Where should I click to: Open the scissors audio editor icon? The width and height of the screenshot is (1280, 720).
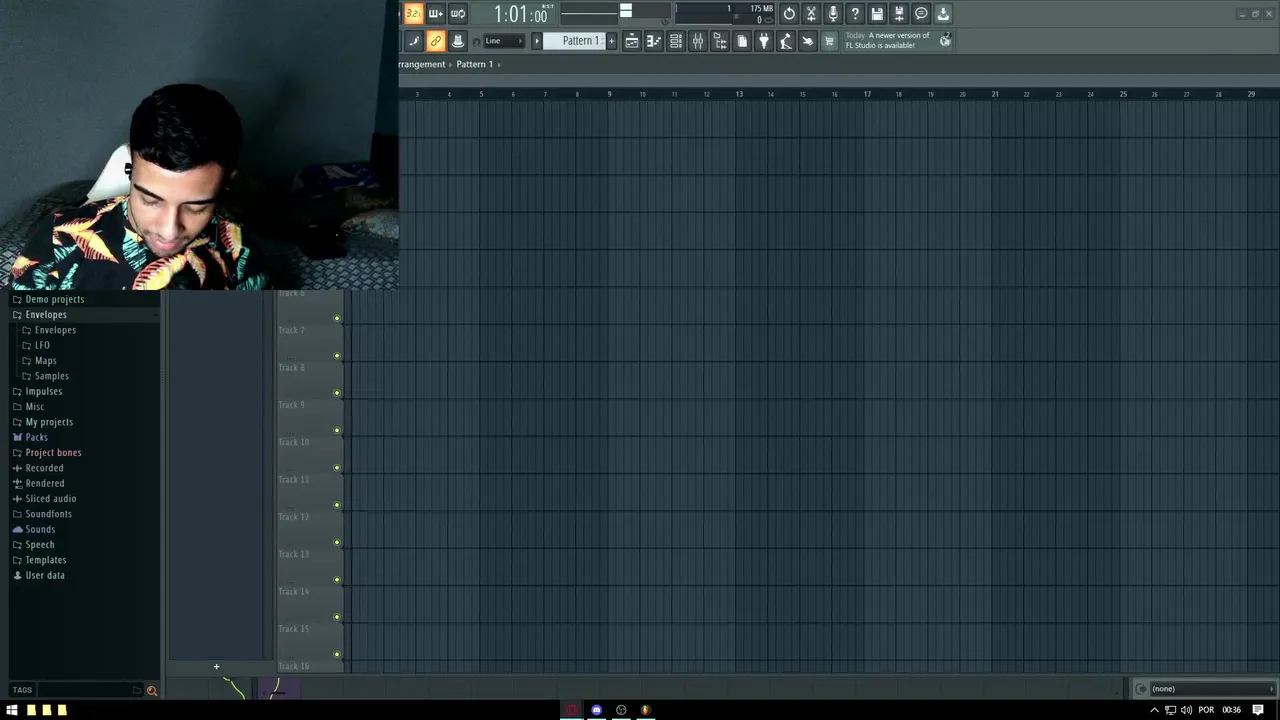(x=811, y=13)
